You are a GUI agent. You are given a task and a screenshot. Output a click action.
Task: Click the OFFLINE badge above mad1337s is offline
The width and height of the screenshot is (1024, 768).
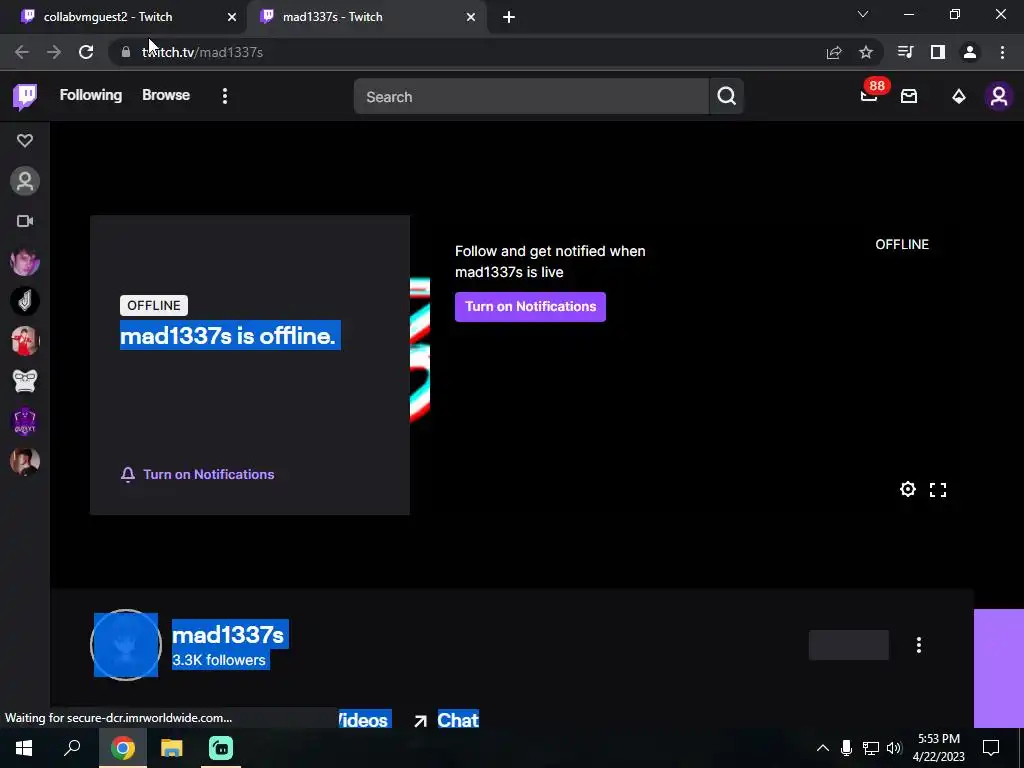pyautogui.click(x=153, y=306)
